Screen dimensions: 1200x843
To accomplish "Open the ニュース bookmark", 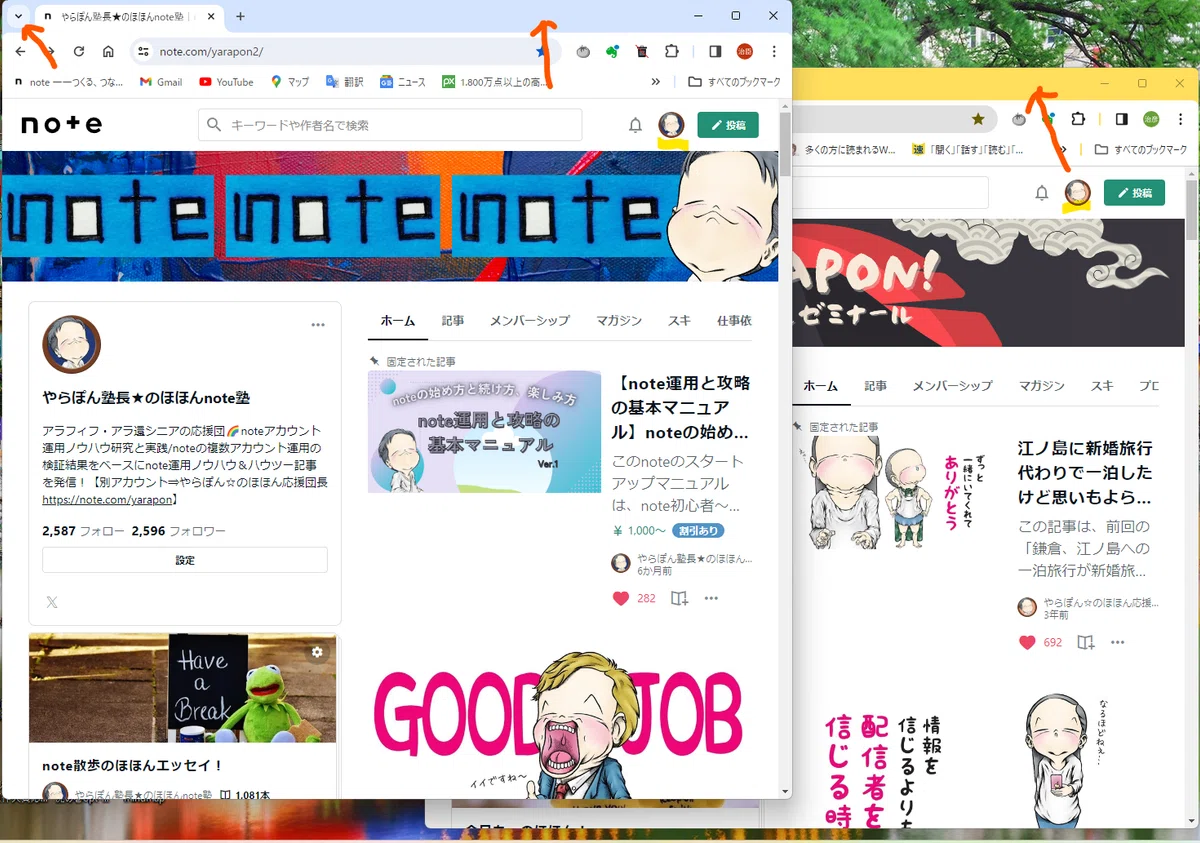I will (x=402, y=82).
